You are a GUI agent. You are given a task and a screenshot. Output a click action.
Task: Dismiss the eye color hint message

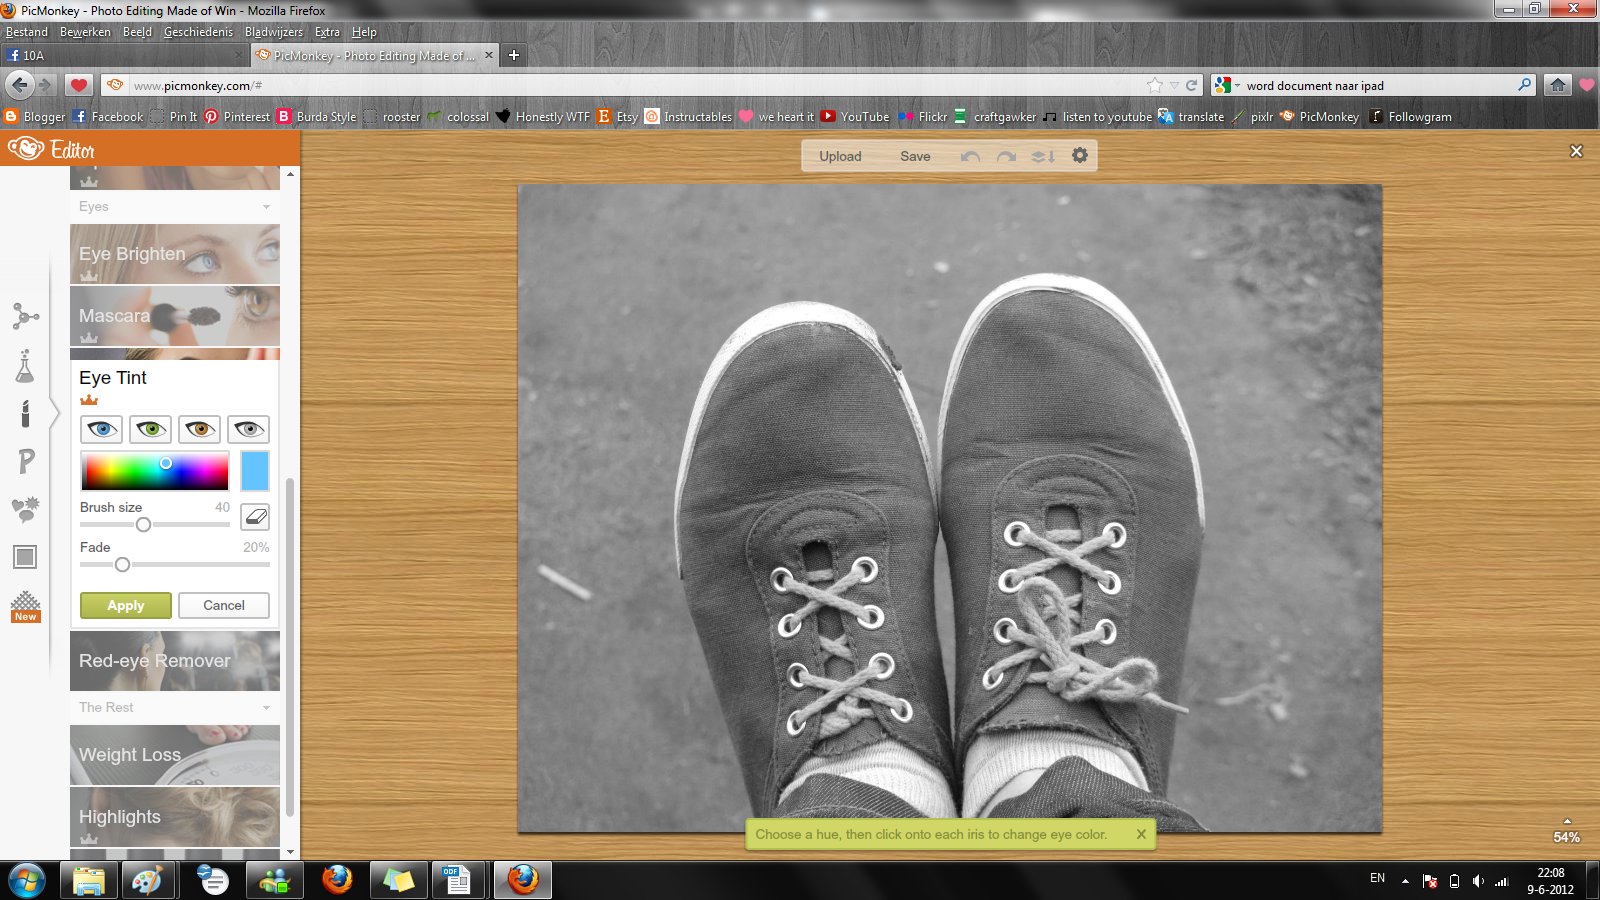tap(1141, 834)
